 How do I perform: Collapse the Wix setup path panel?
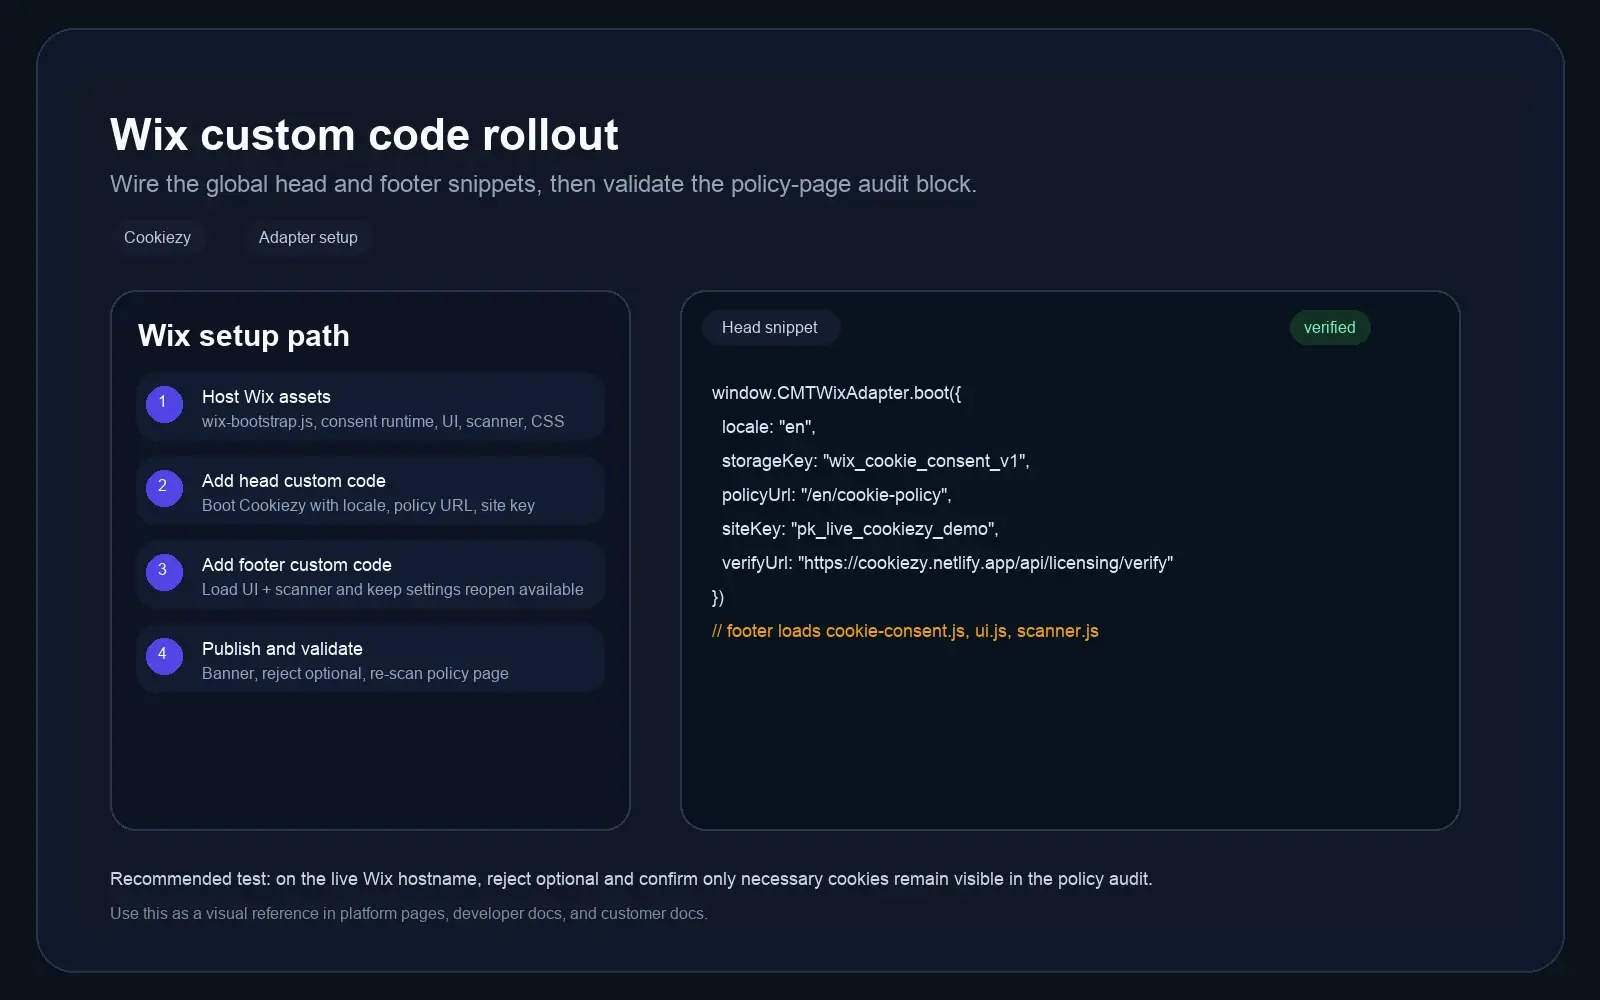(x=243, y=335)
